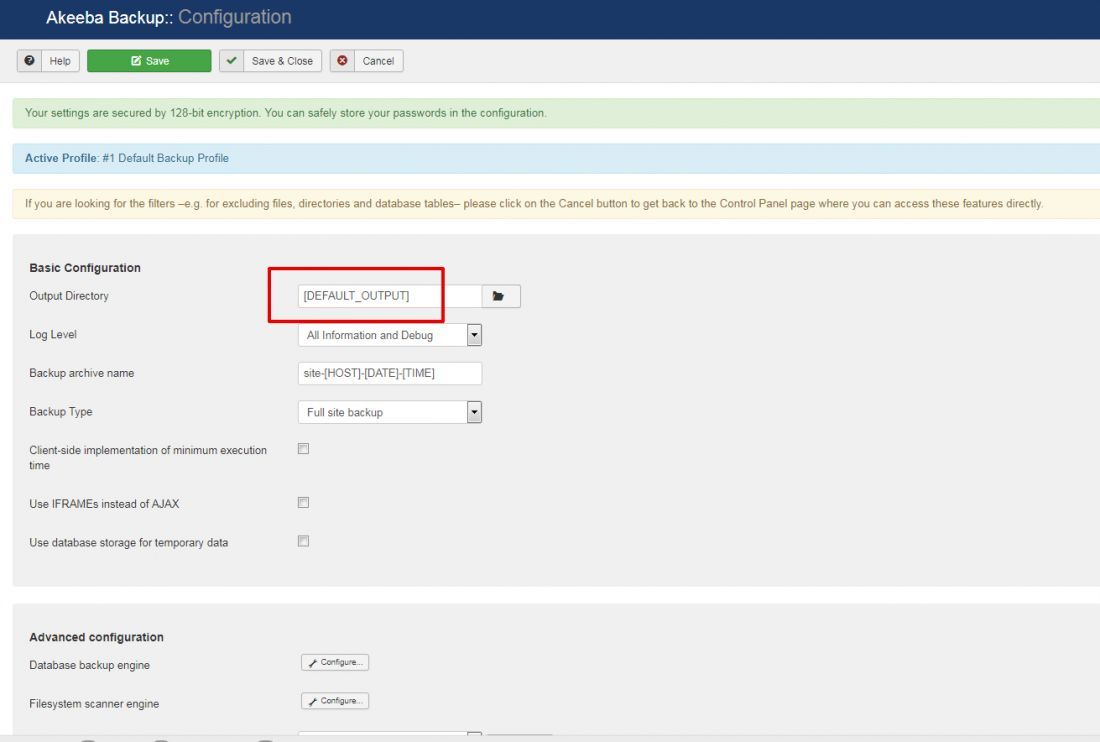Click the Advanced configuration heading
Screen dimensions: 1100x742
click(96, 638)
